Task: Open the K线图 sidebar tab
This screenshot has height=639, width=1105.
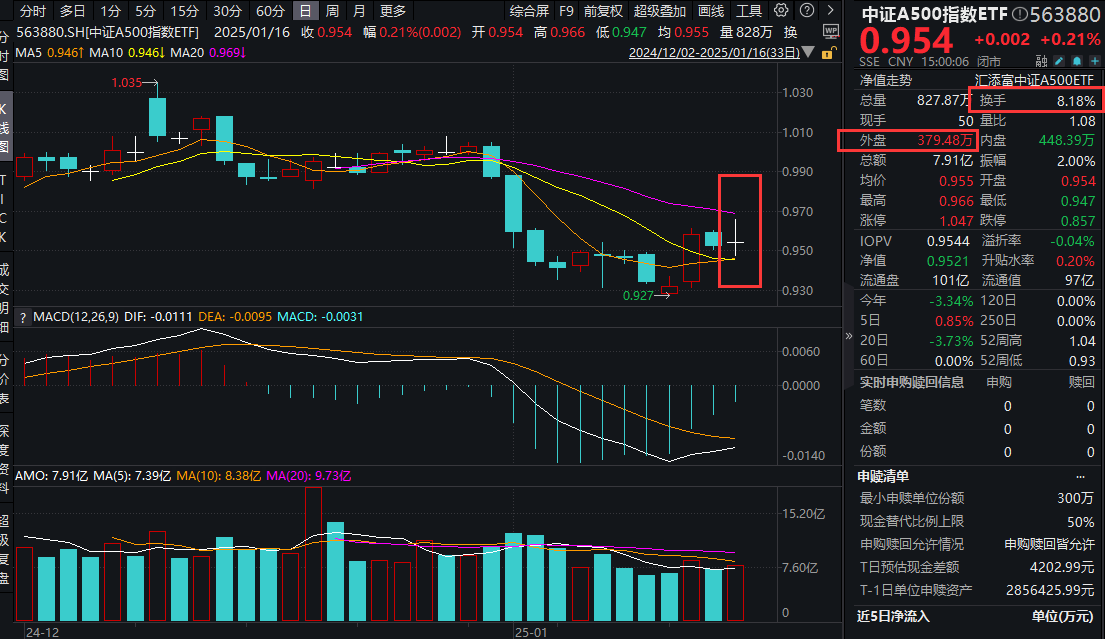Action: coord(5,128)
